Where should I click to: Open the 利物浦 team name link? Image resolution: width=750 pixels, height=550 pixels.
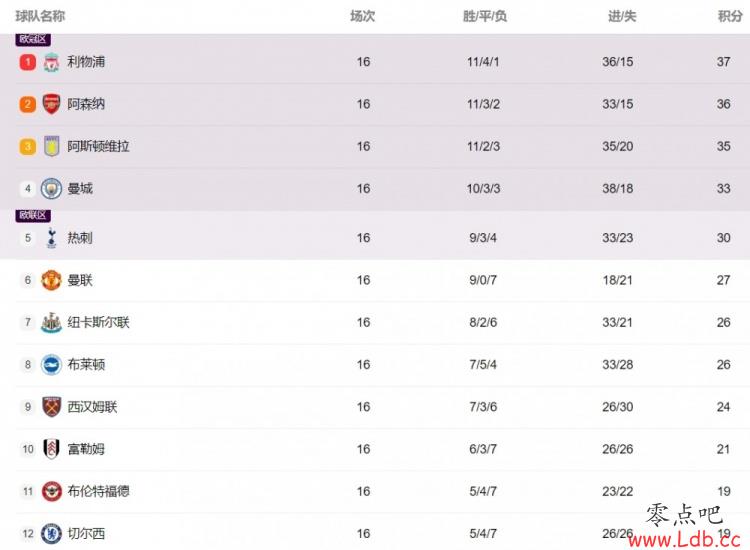(86, 62)
